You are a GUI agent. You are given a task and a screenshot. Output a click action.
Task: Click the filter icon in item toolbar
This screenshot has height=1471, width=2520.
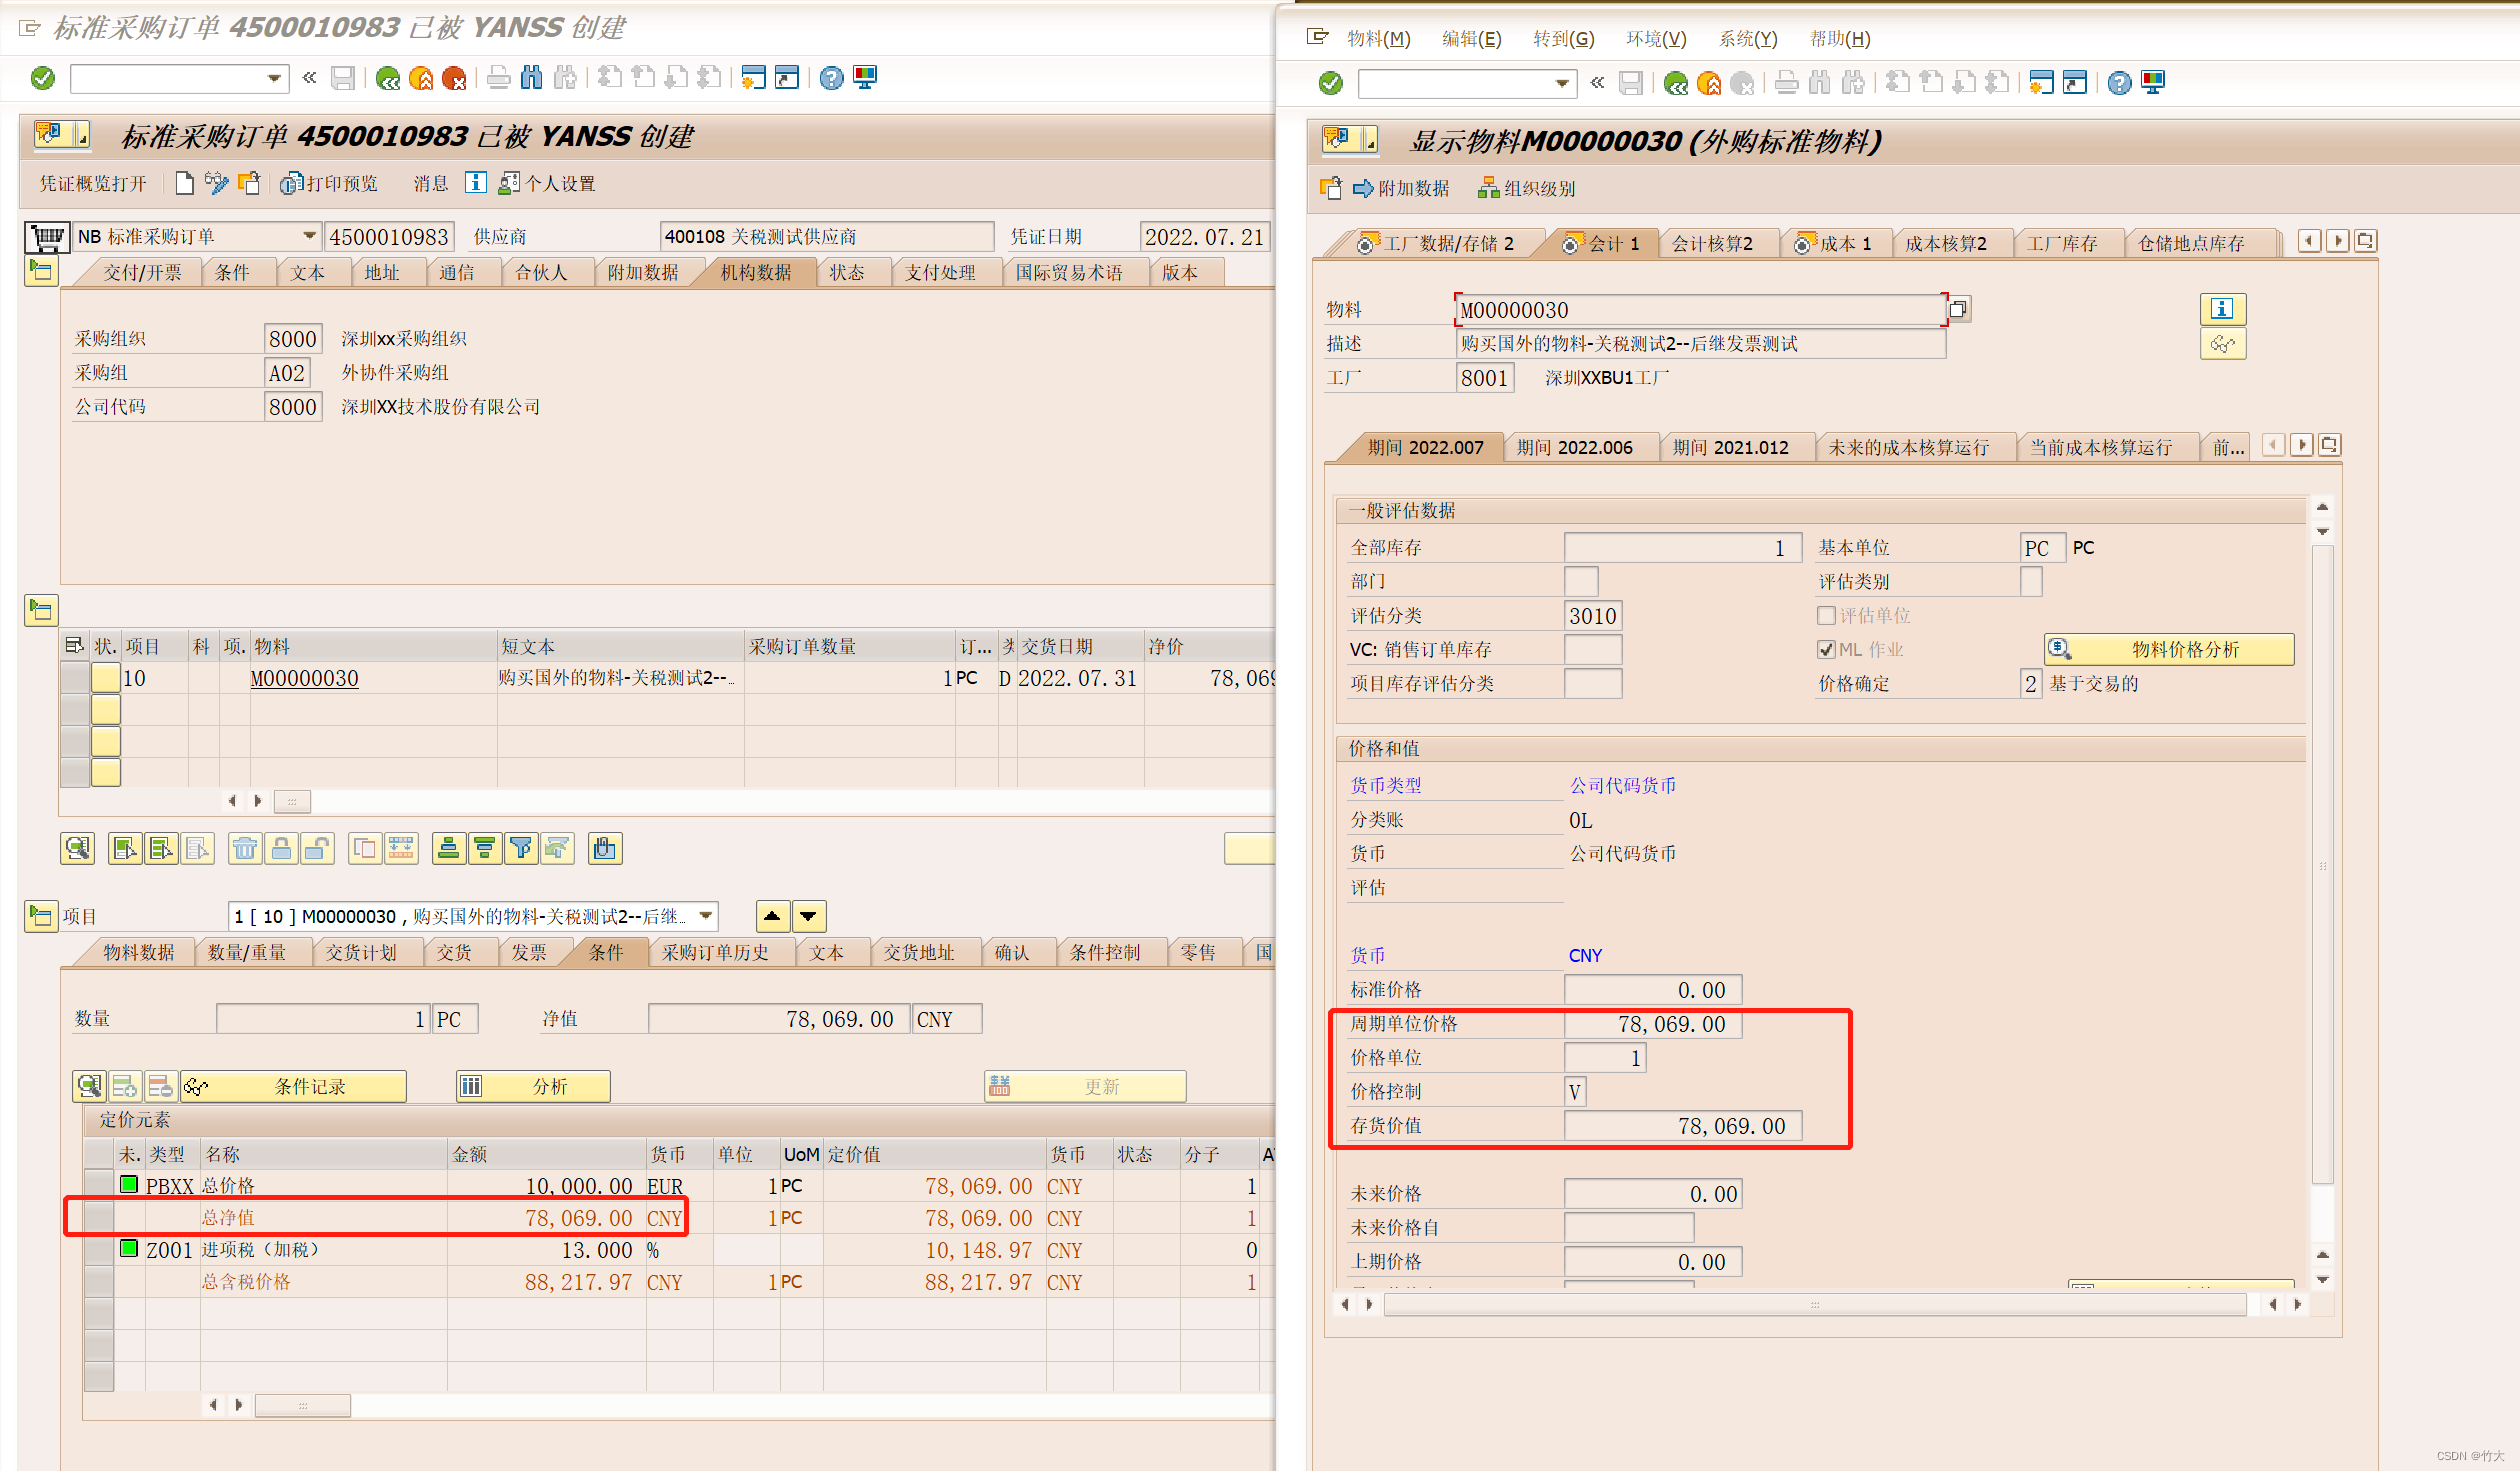[521, 849]
